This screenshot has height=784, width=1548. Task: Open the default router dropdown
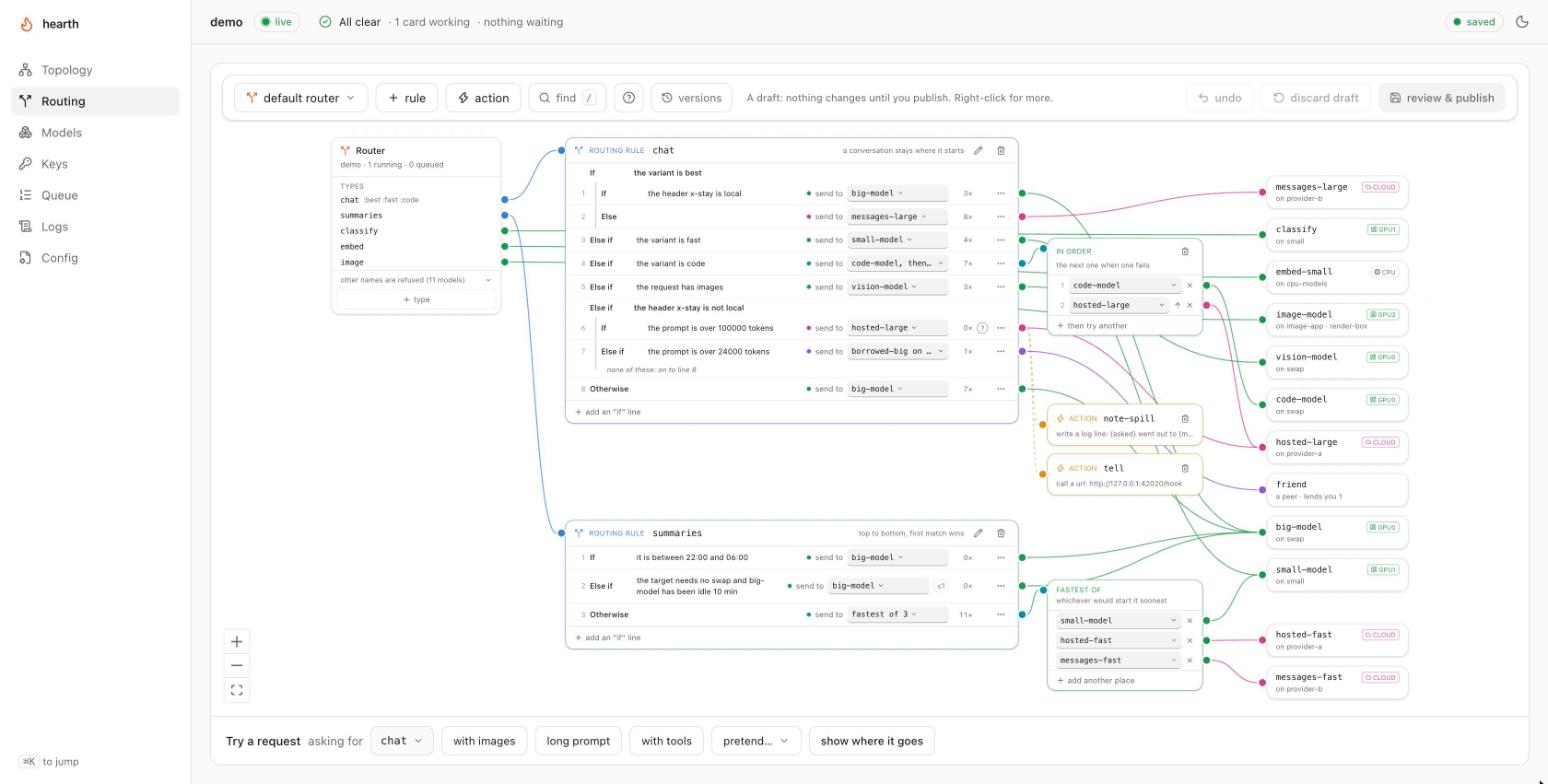(x=301, y=98)
